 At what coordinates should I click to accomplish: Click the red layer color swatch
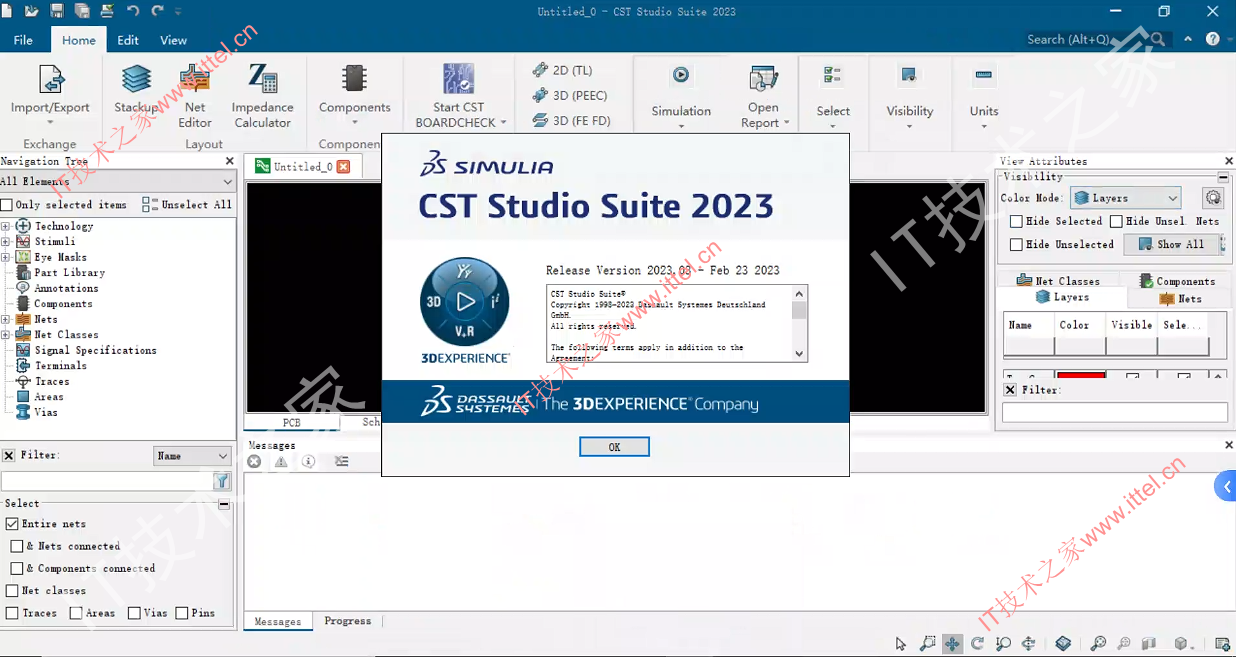1080,375
